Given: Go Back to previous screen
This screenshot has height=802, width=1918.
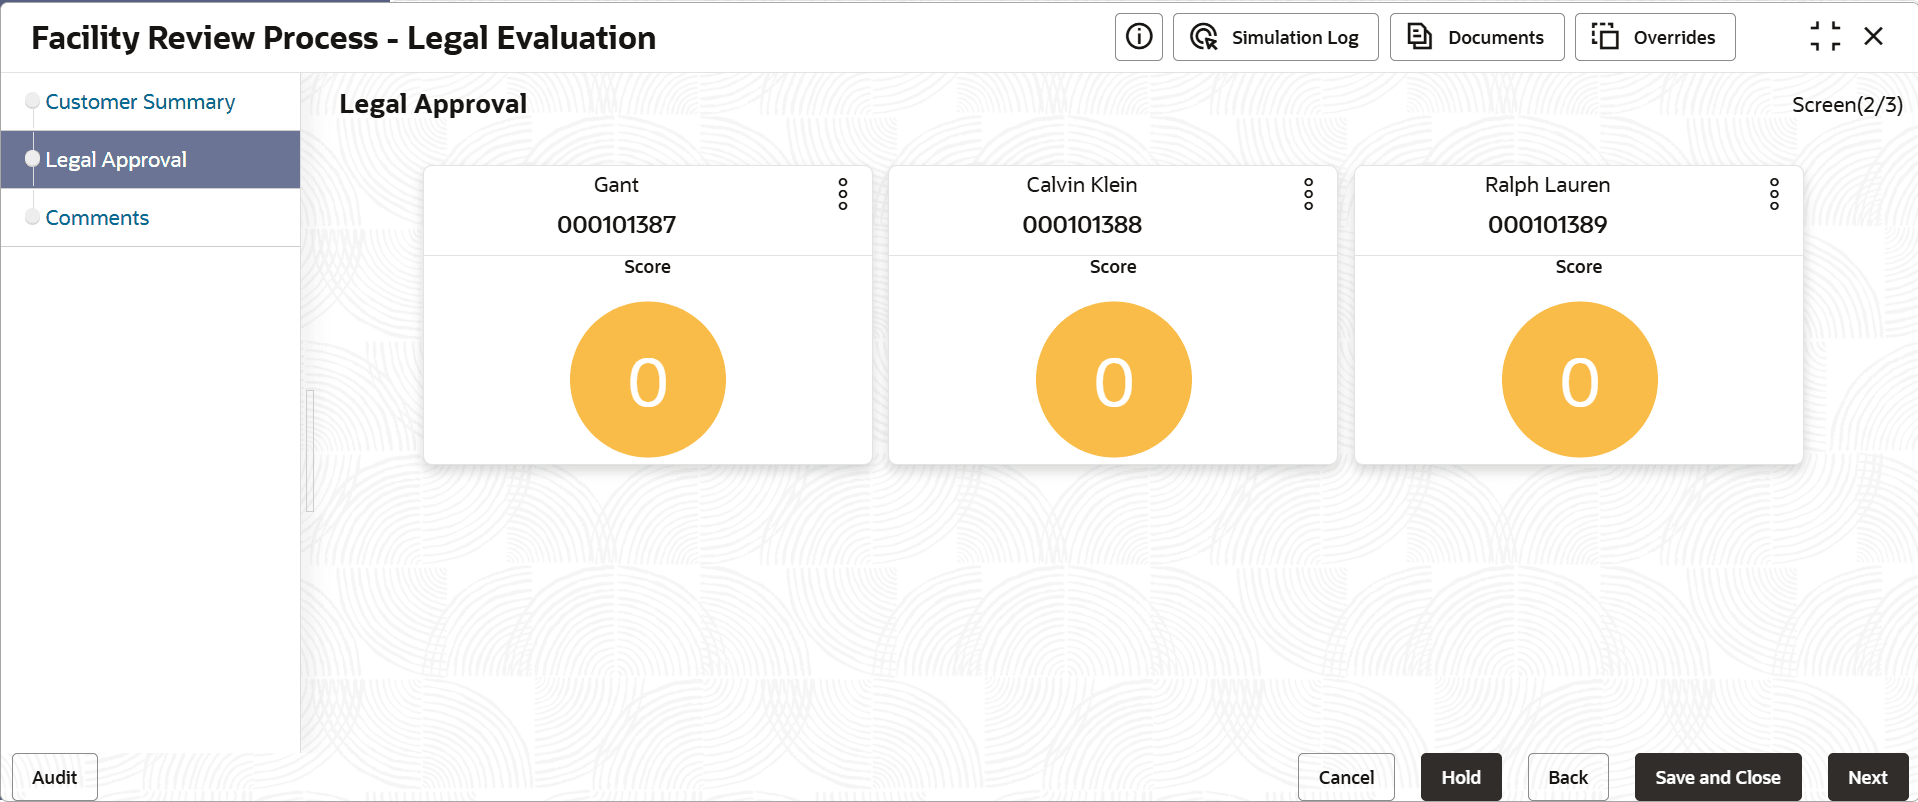Looking at the screenshot, I should pos(1568,777).
